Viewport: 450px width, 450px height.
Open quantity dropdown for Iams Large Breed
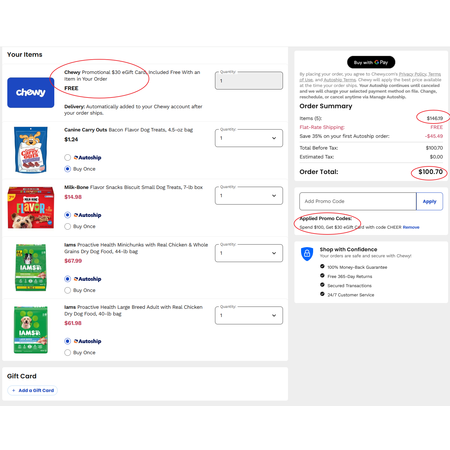point(249,315)
